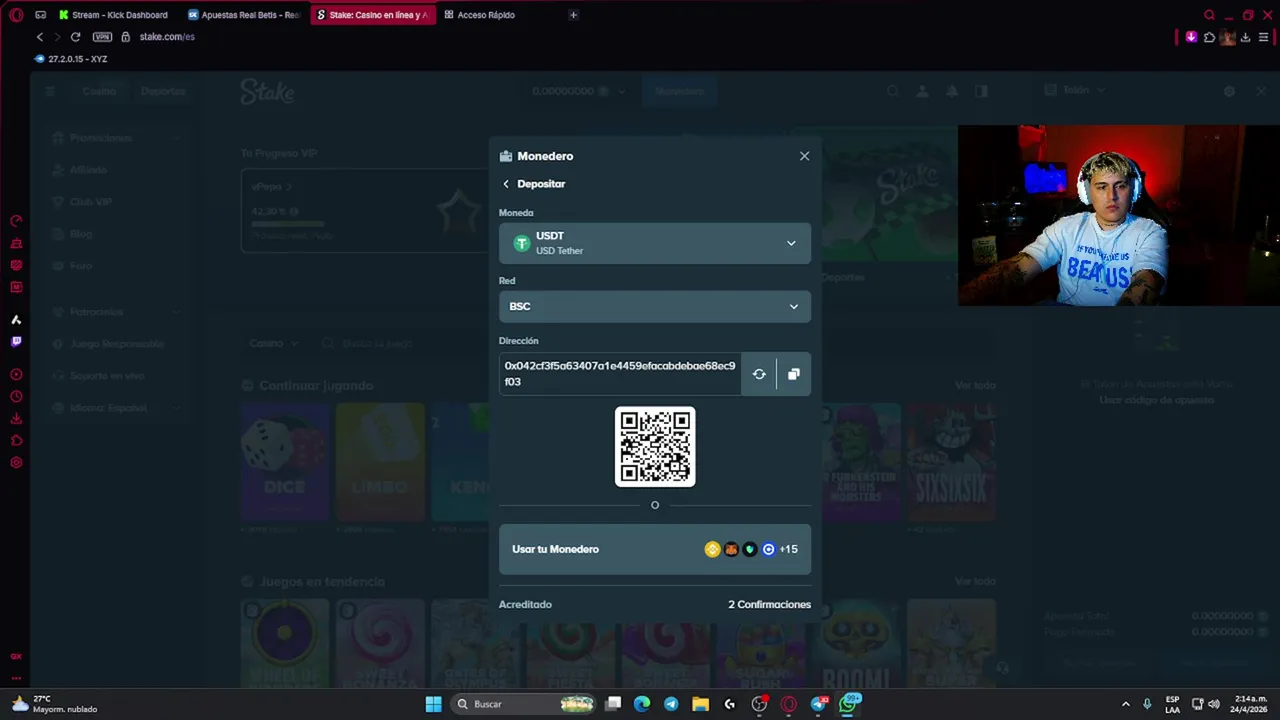Open tab search magnifier in title bar

point(1209,15)
